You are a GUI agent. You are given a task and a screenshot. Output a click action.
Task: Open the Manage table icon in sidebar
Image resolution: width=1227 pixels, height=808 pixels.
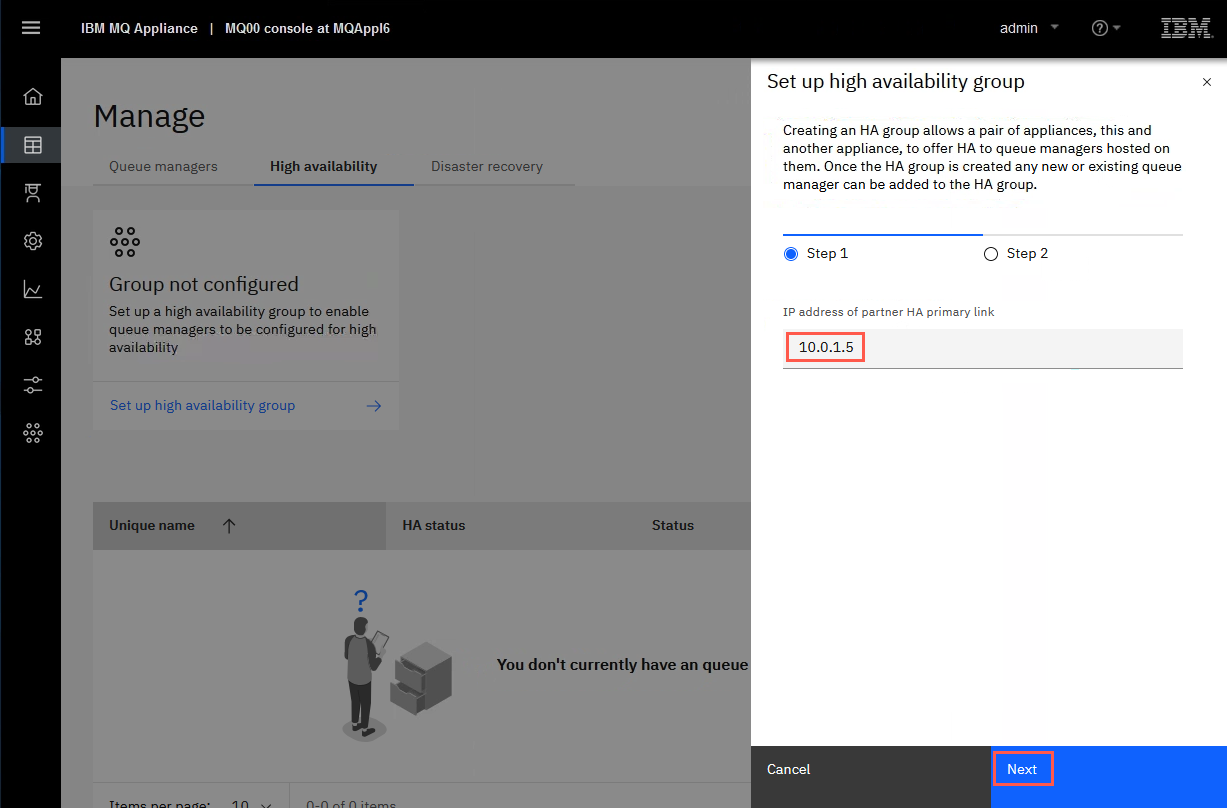pos(33,145)
